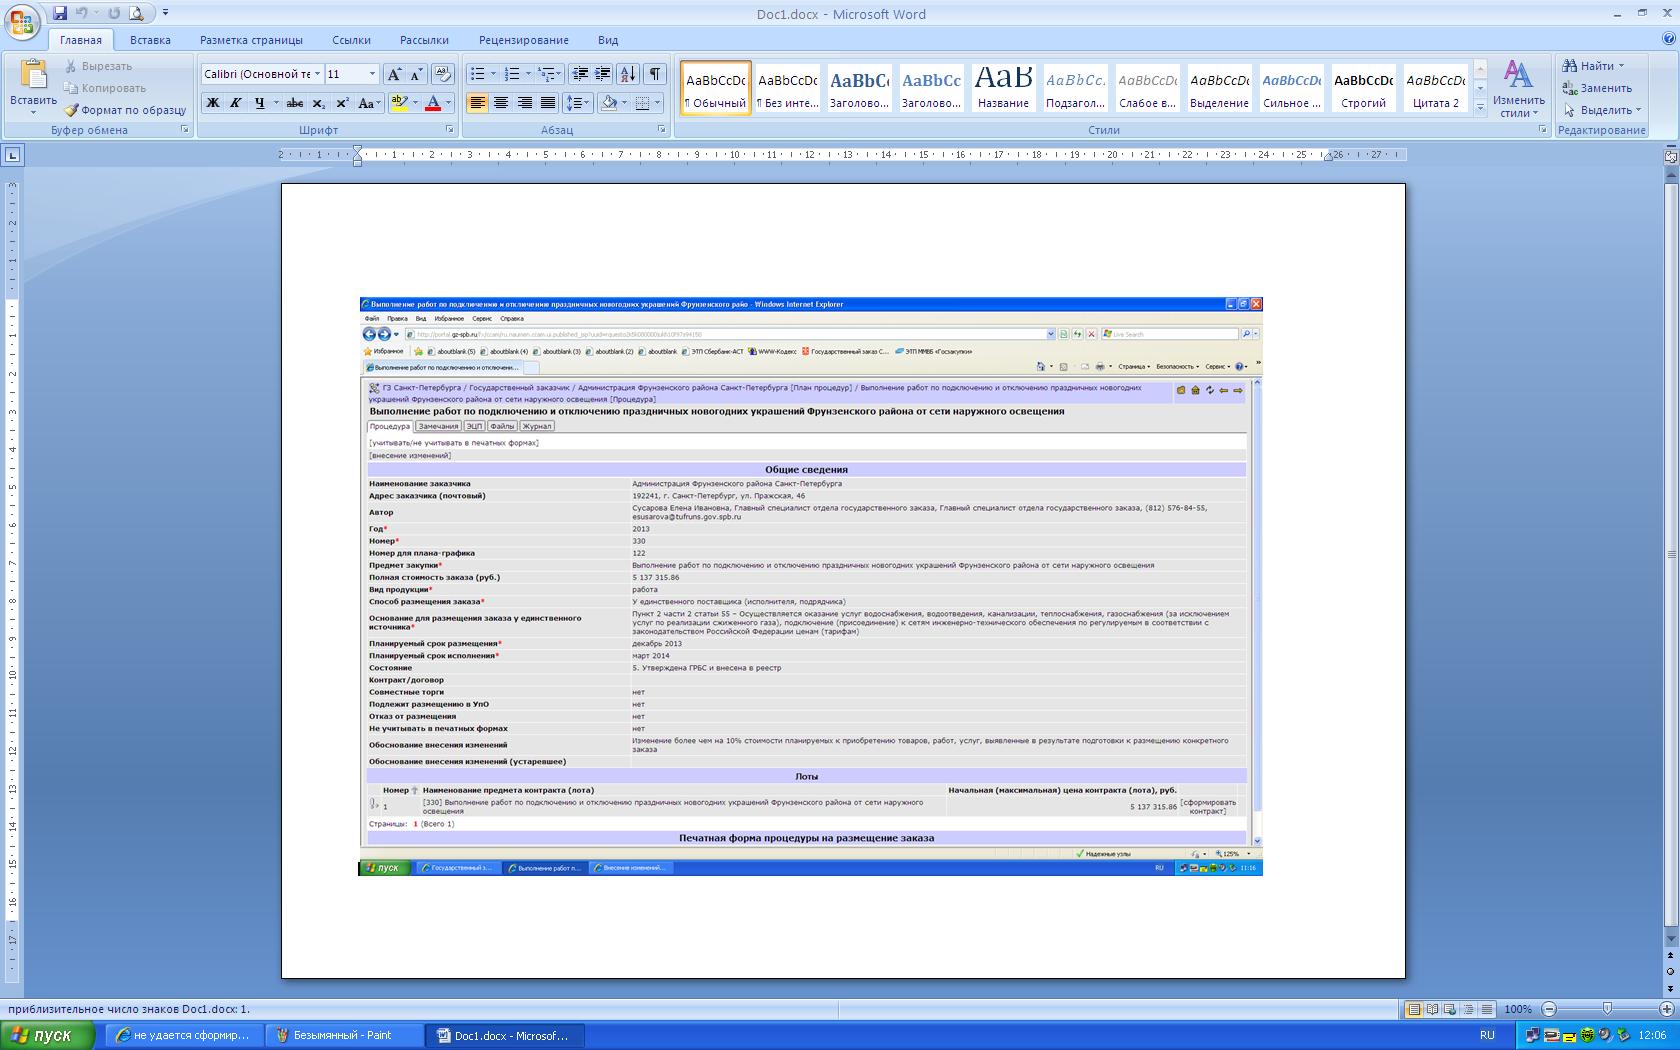Click the vertical scrollbar of the document
The height and width of the screenshot is (1050, 1680).
(x=1670, y=555)
